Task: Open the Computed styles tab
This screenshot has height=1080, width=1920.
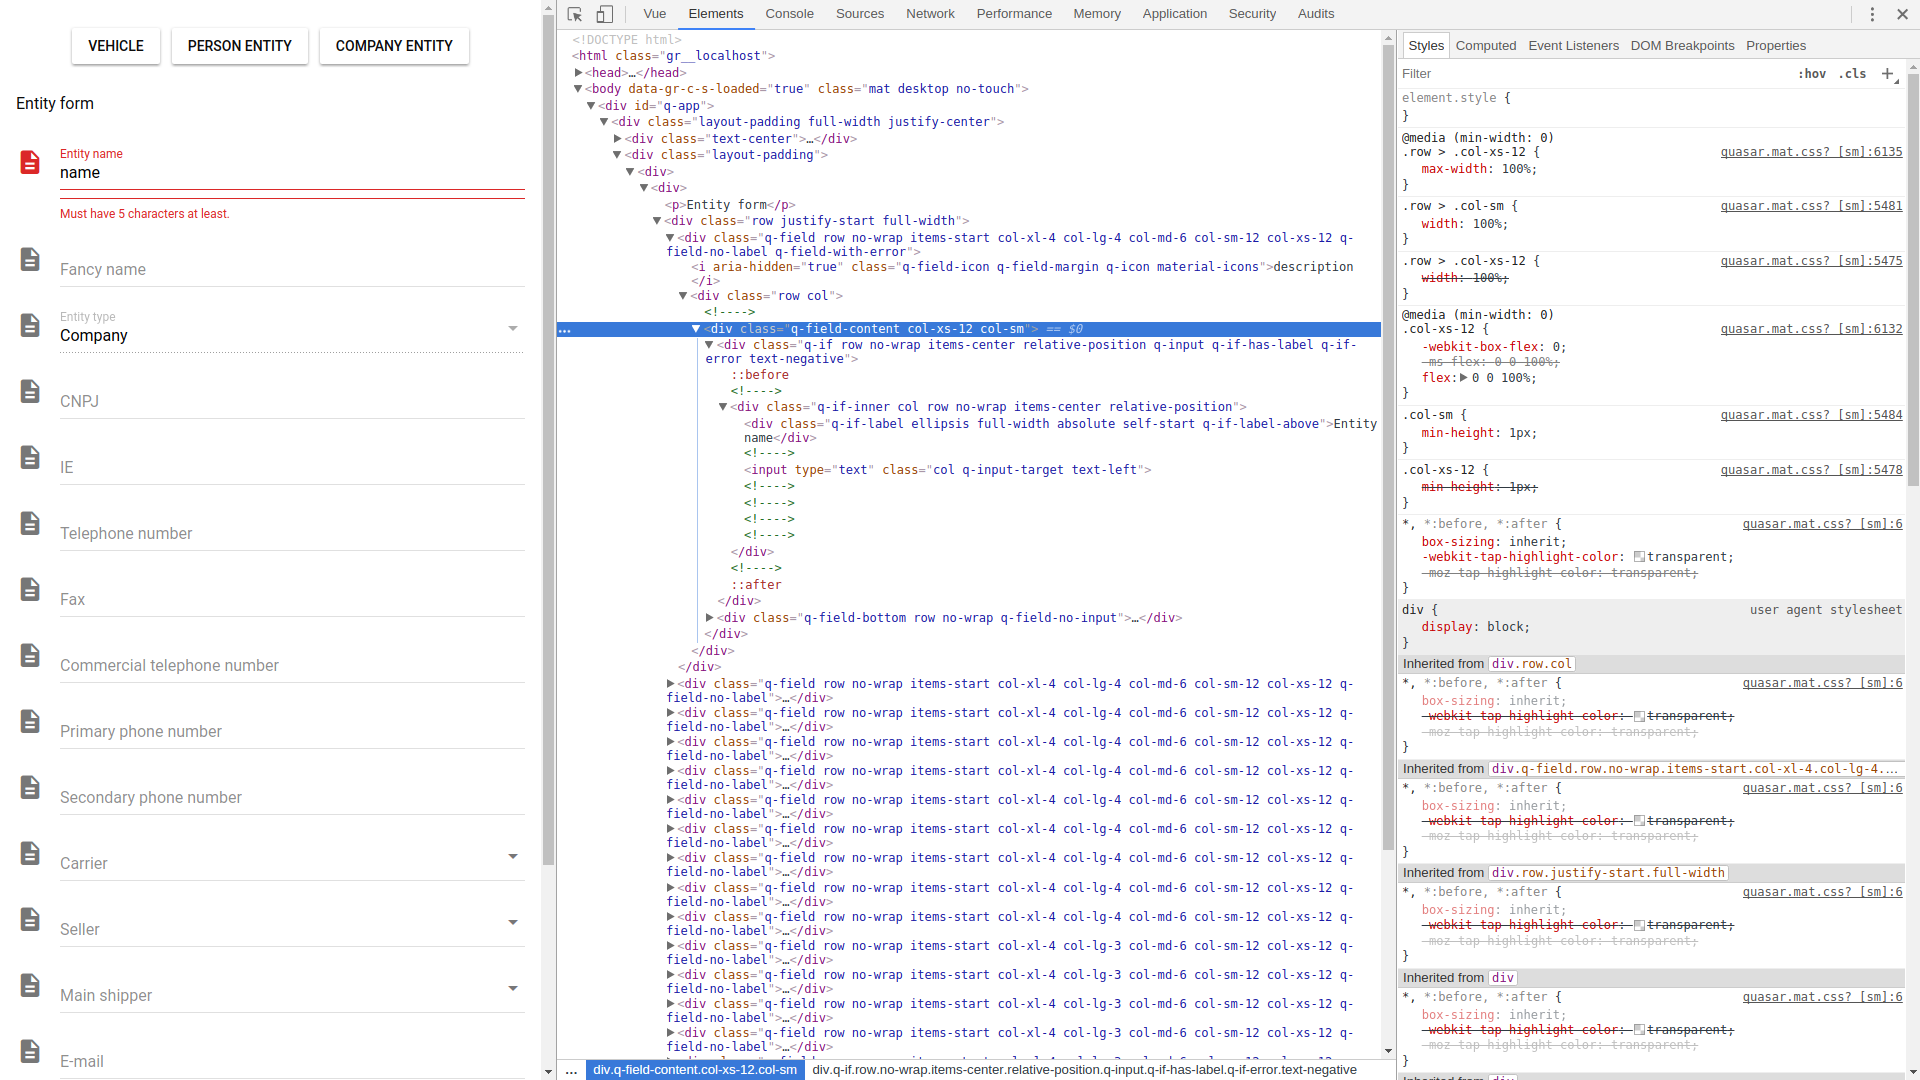Action: coord(1487,45)
